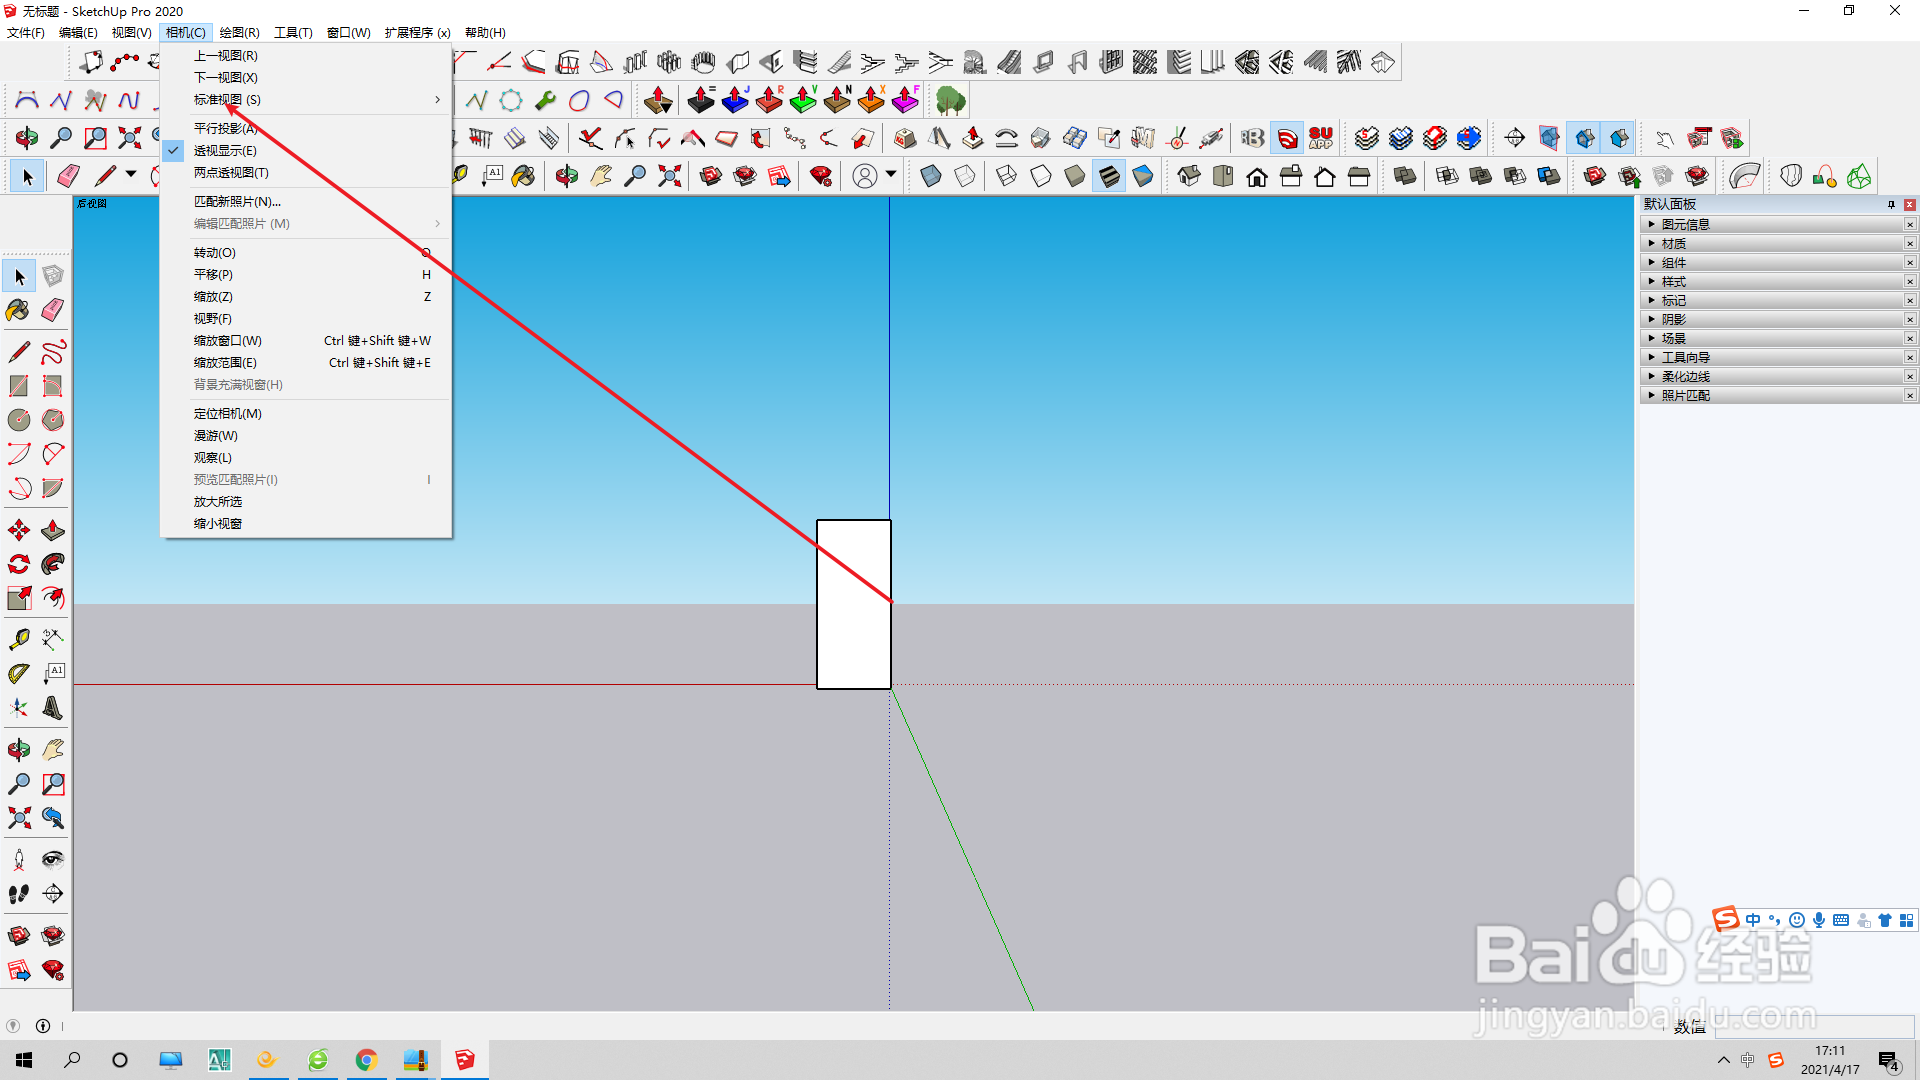Open Chrome from the Windows taskbar

(366, 1060)
